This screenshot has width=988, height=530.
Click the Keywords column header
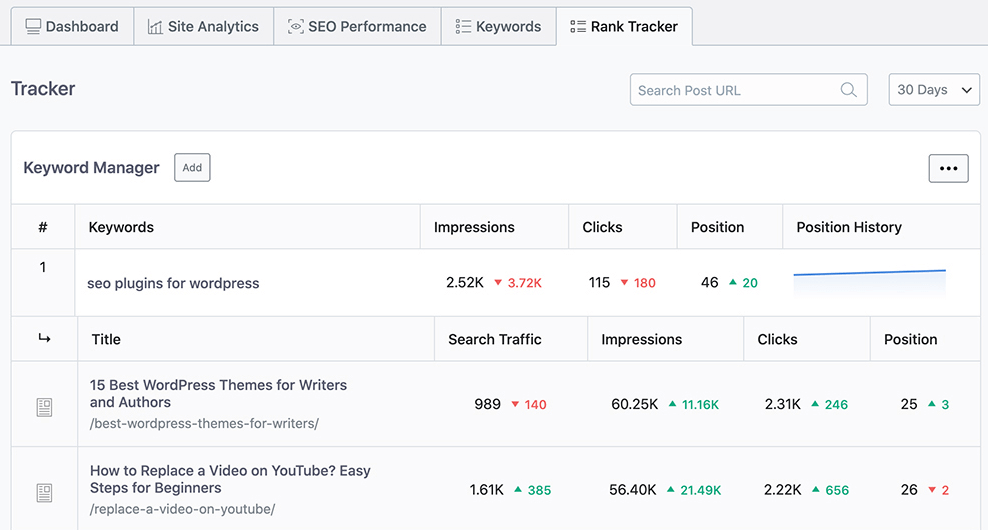click(121, 227)
